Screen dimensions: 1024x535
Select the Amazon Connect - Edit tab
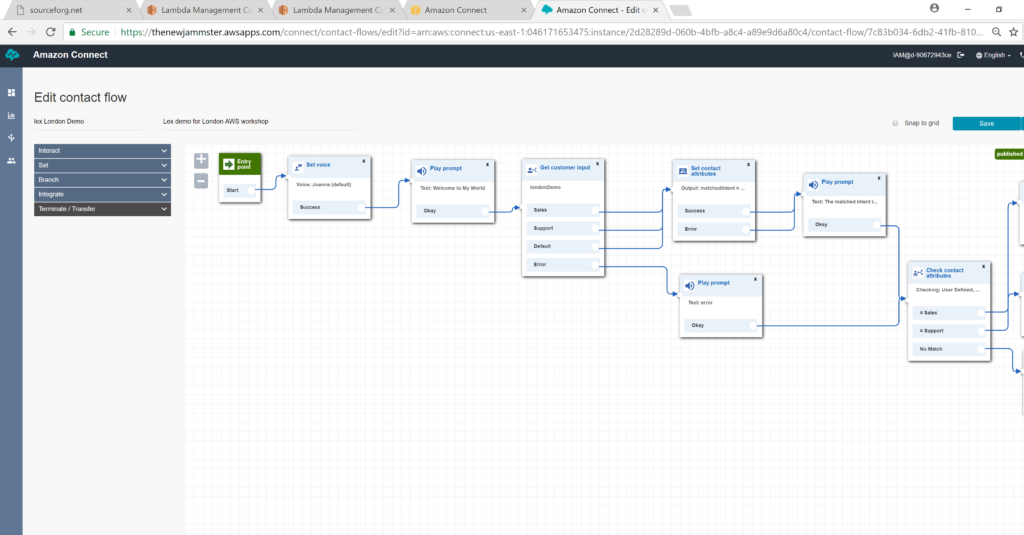tap(600, 10)
